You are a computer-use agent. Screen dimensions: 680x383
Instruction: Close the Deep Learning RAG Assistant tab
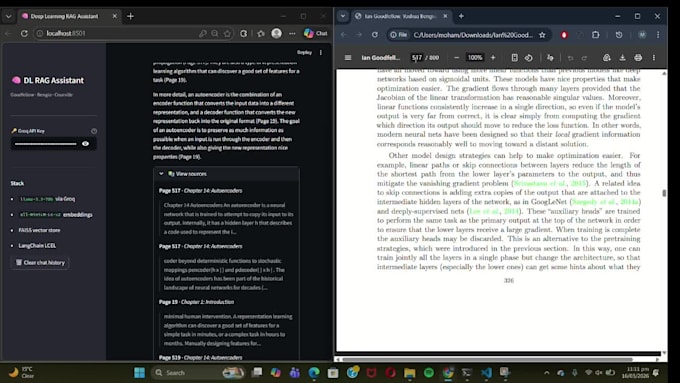click(114, 16)
